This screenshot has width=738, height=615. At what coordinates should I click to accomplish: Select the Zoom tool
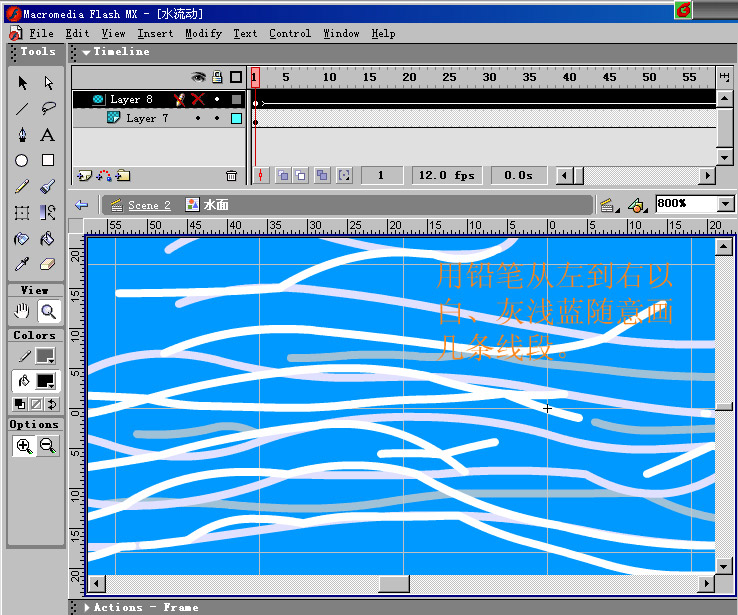48,311
